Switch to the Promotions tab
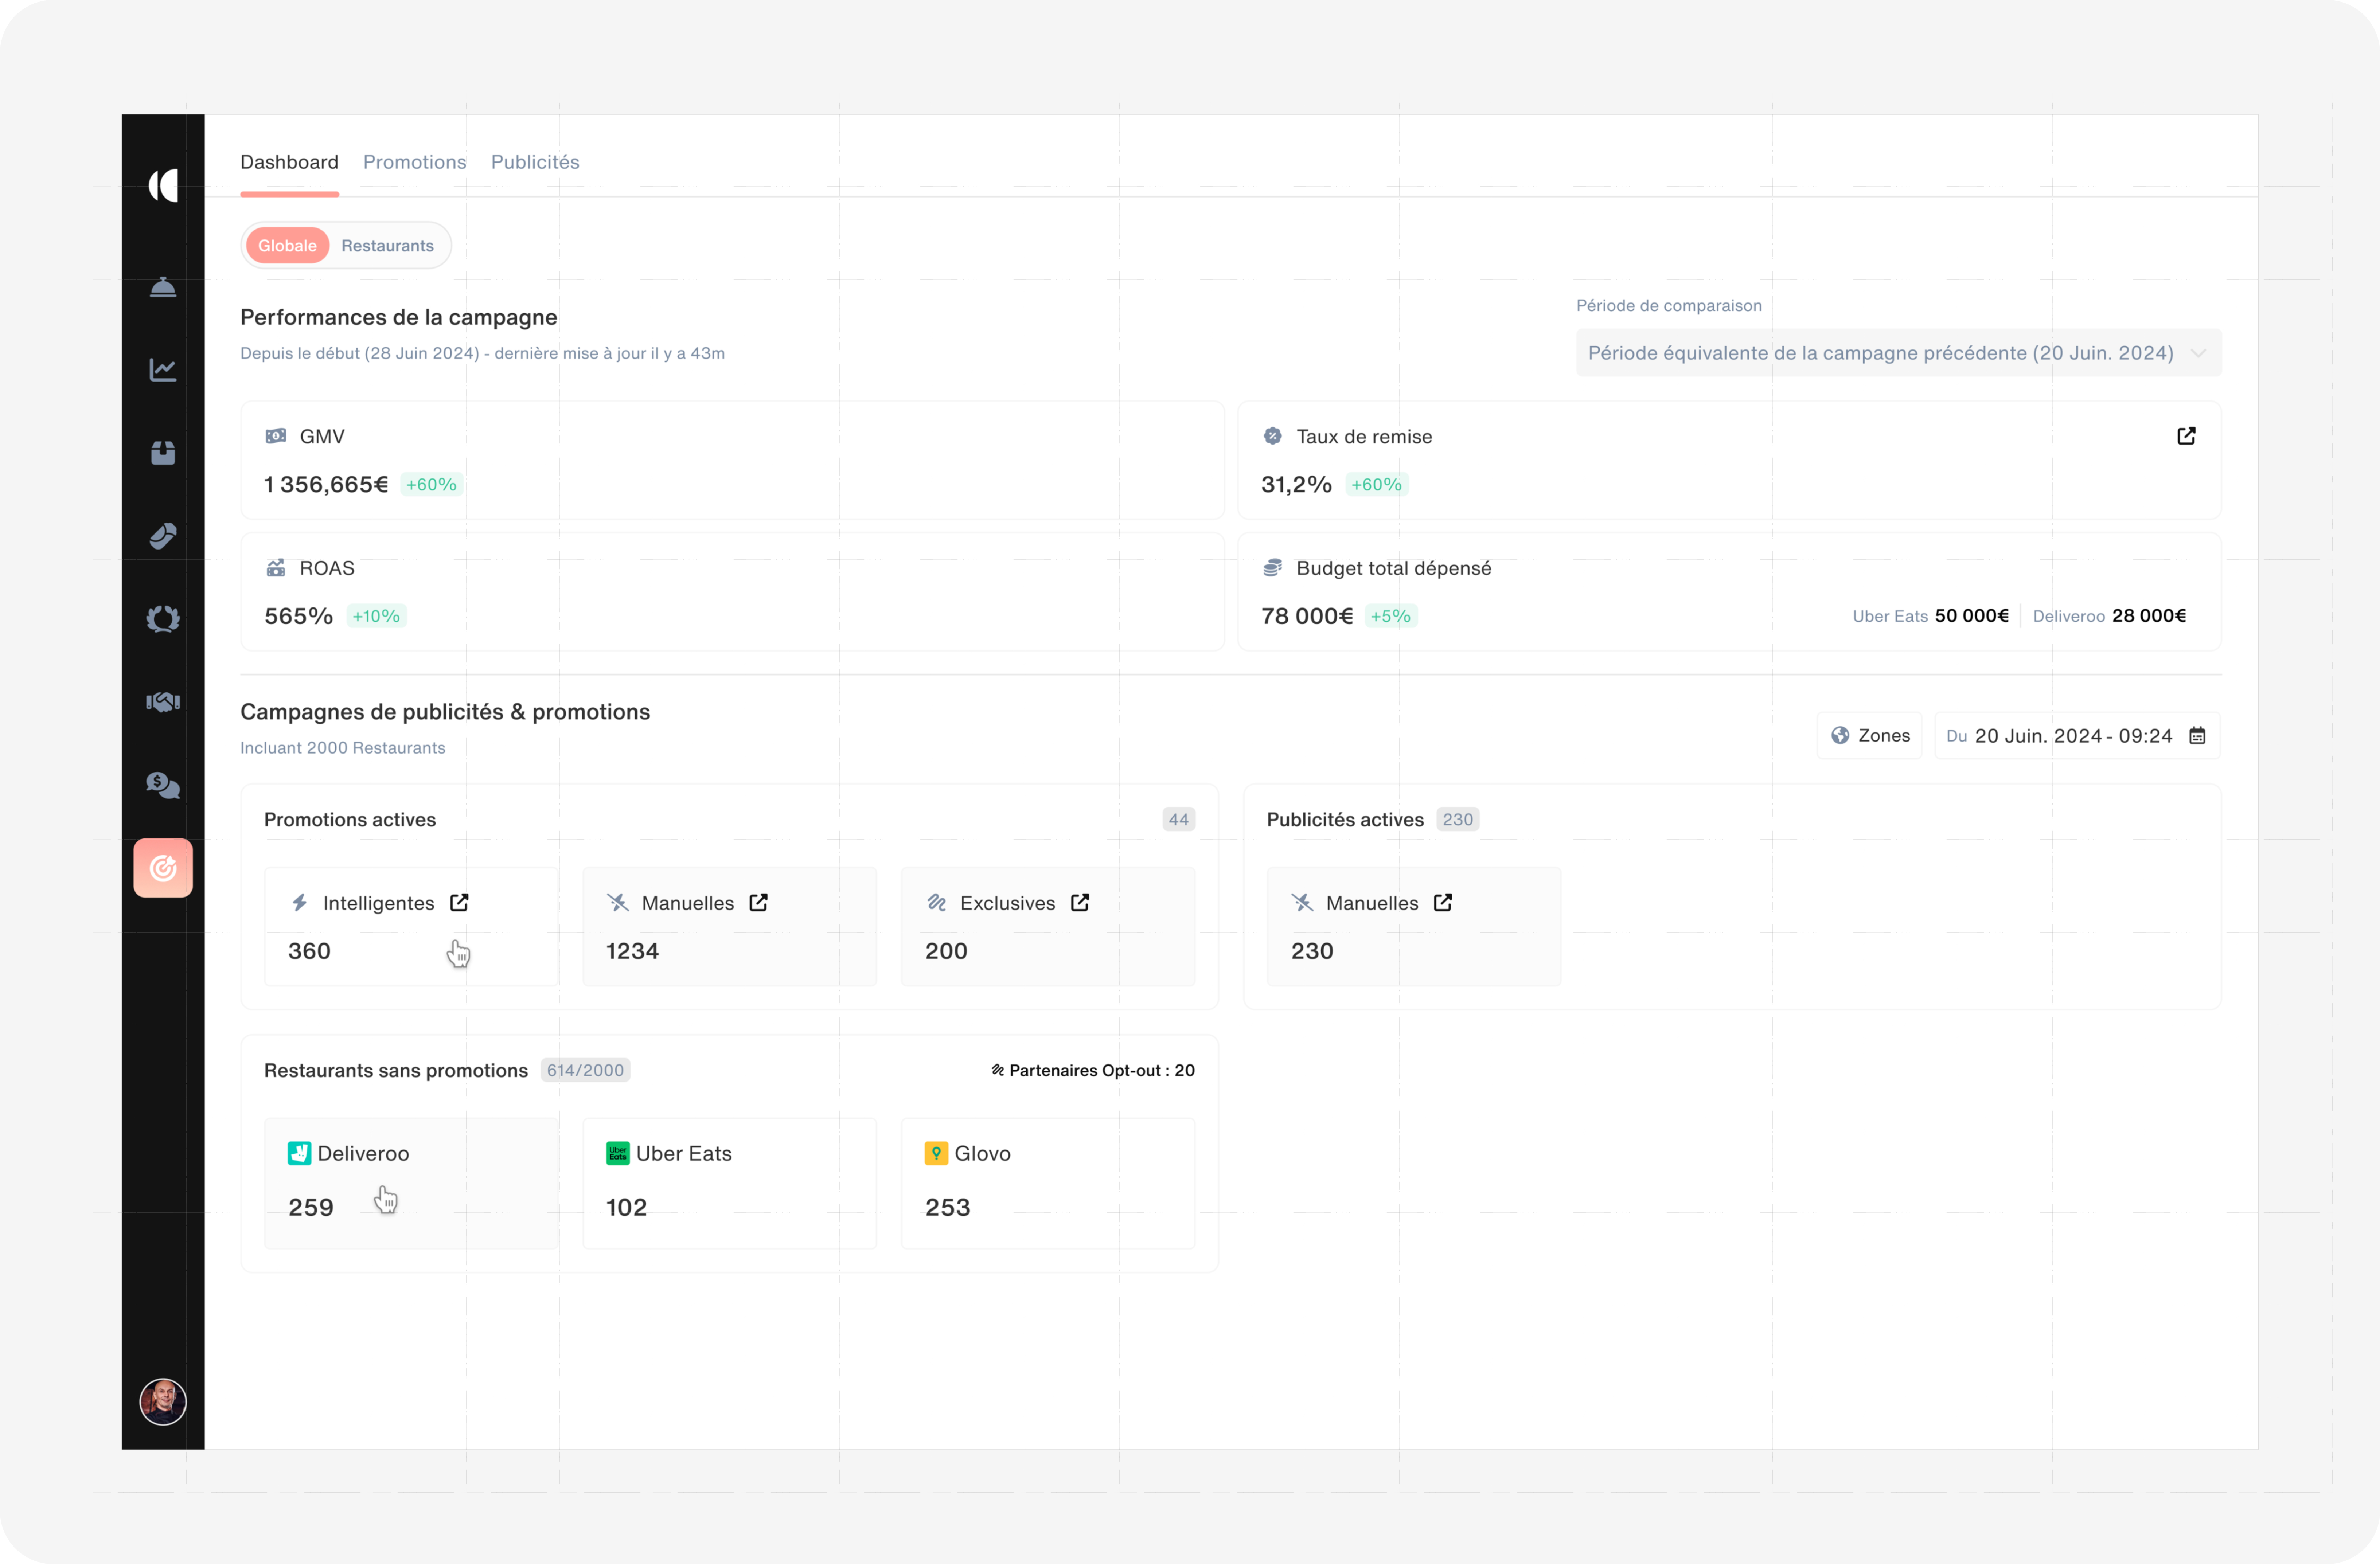 click(x=414, y=162)
